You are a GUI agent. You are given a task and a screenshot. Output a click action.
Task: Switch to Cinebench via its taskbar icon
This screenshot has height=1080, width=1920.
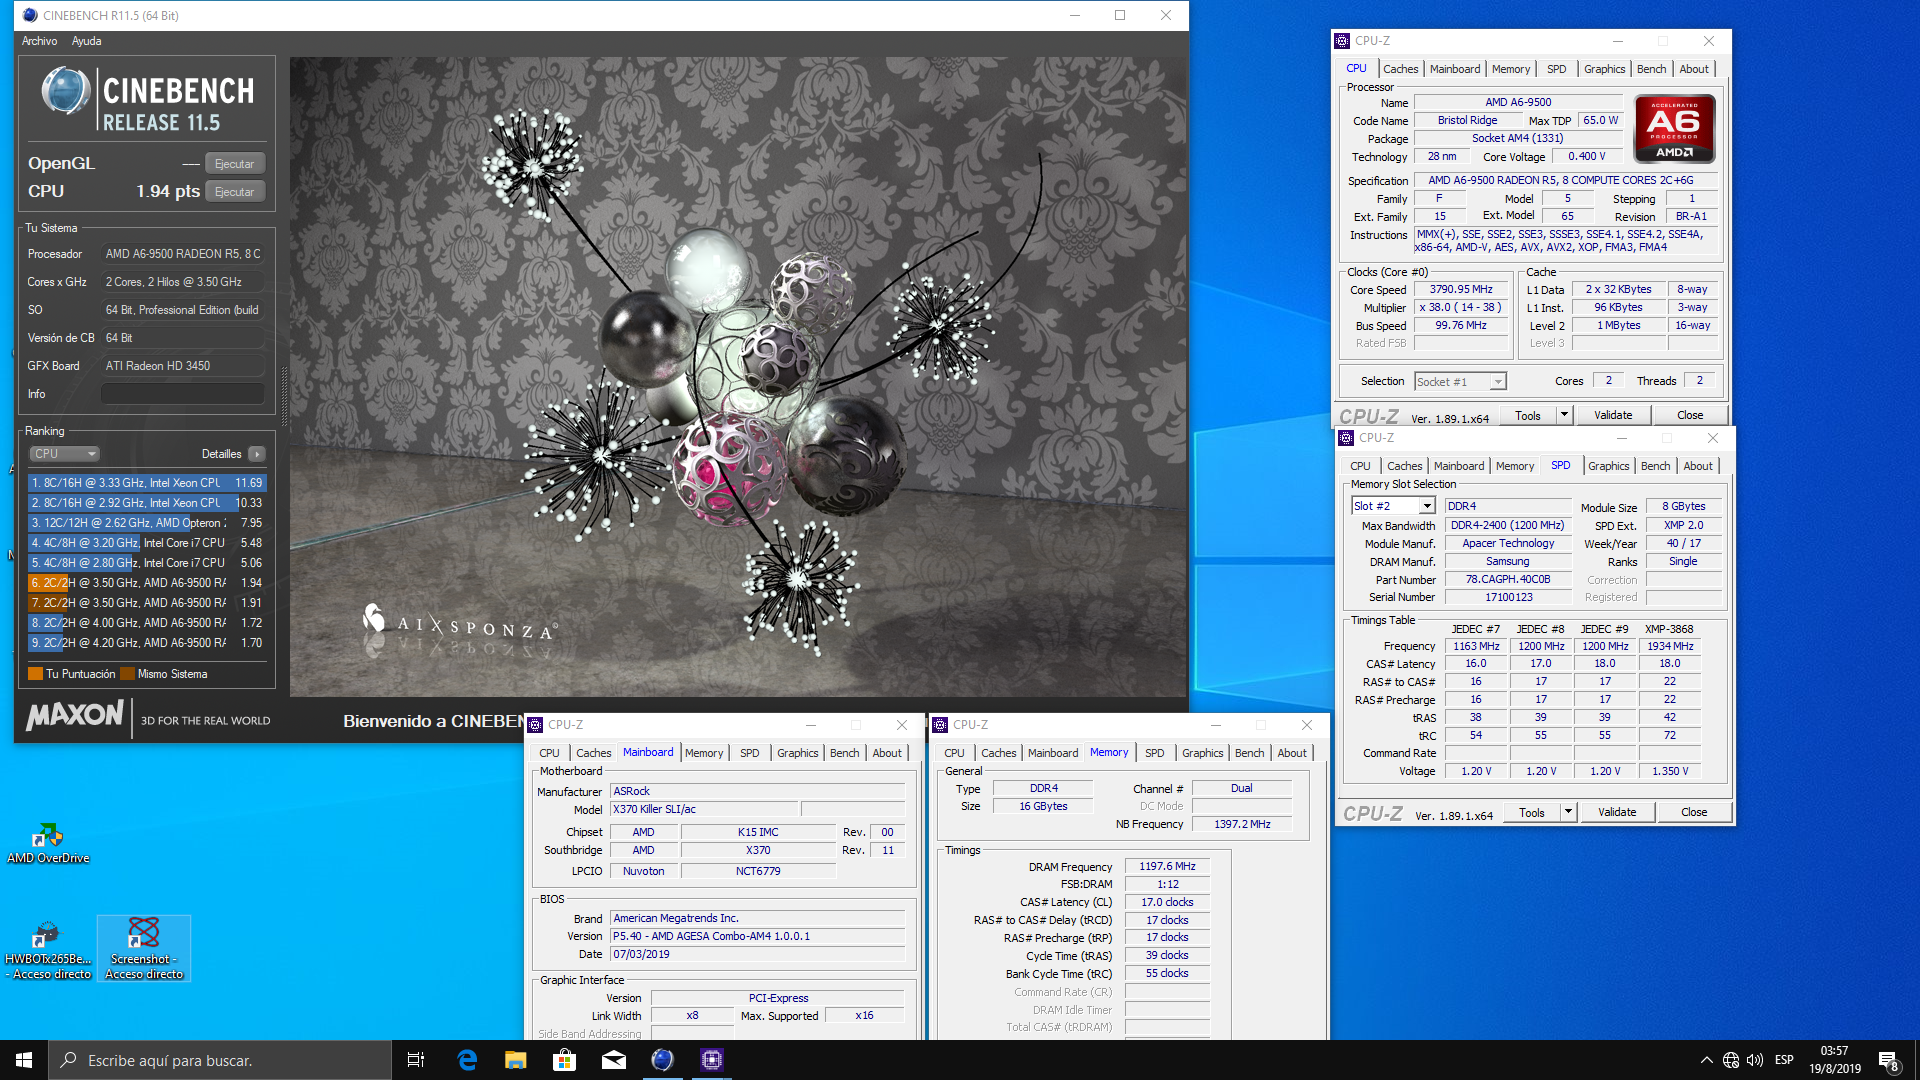[663, 1060]
